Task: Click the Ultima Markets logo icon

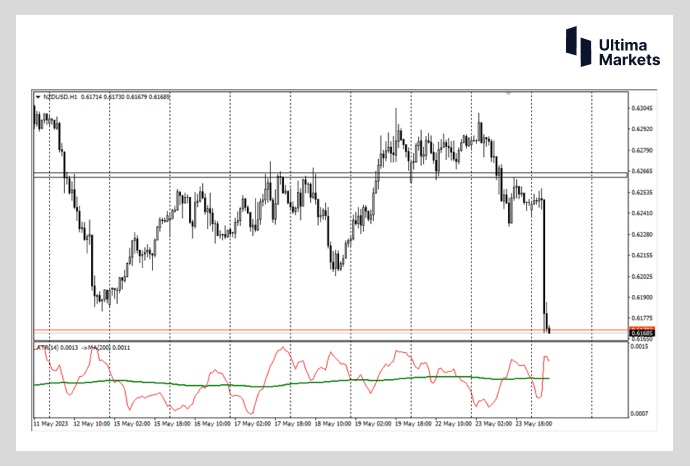Action: tap(578, 46)
